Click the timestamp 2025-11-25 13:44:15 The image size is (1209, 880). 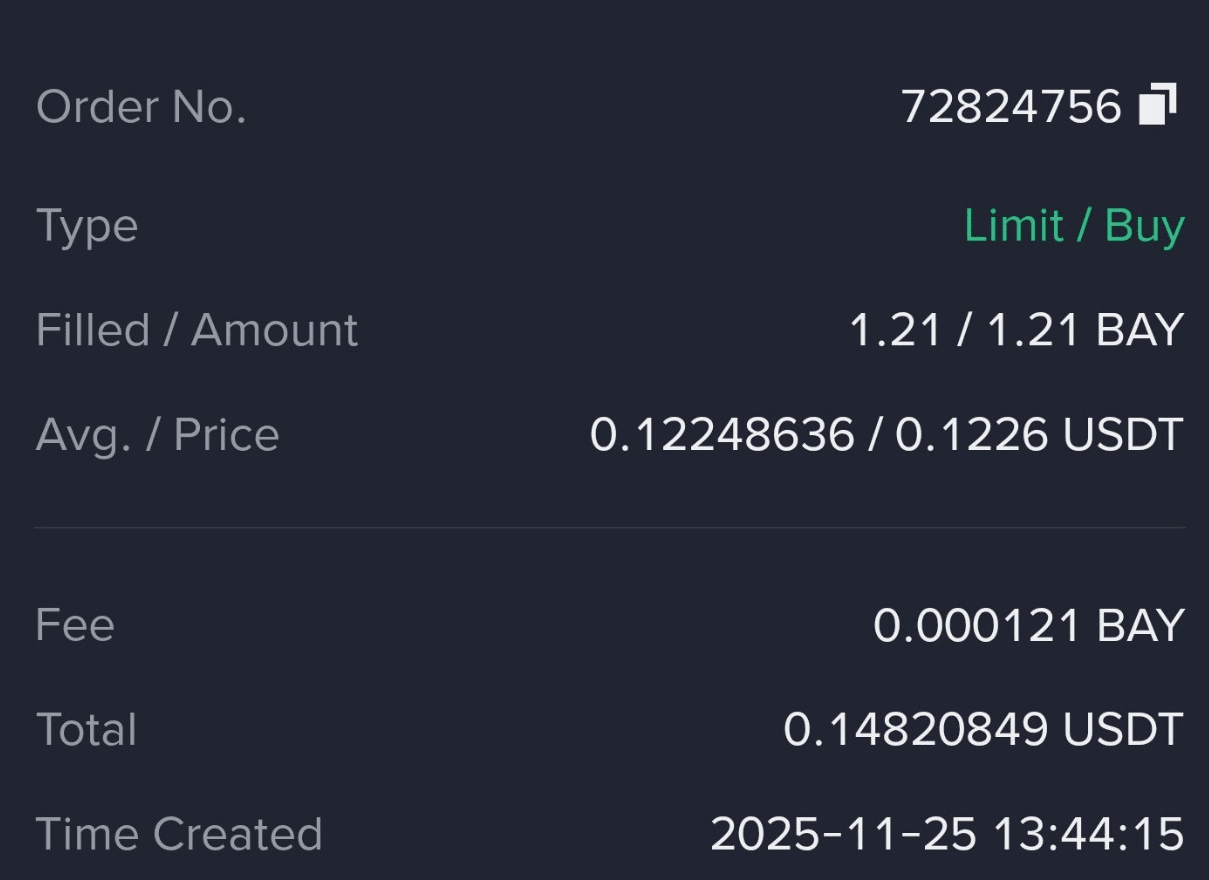947,834
